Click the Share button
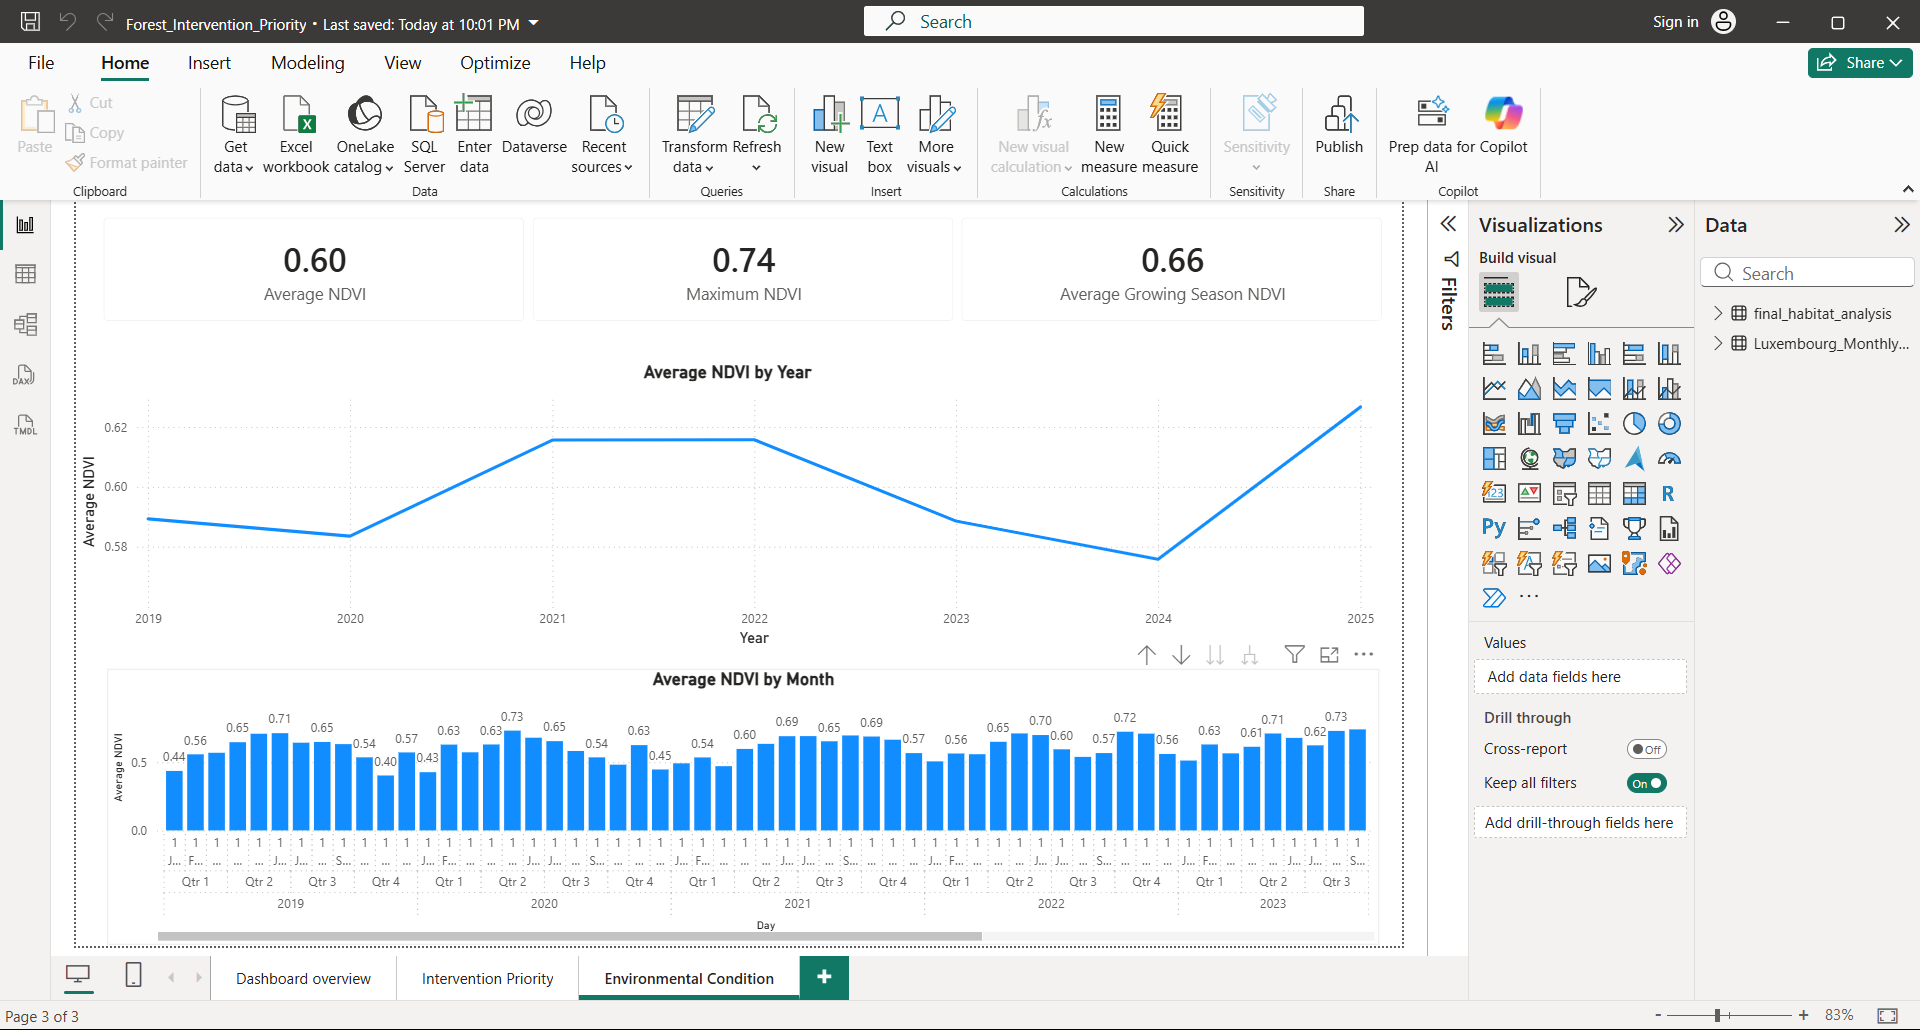 [1859, 62]
